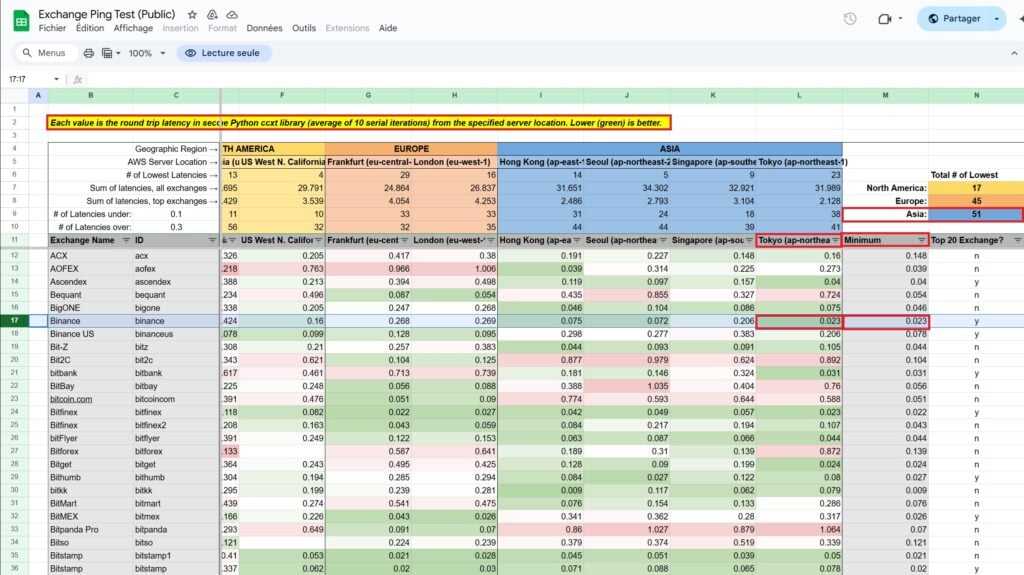Viewport: 1024px width, 575px height.
Task: Select the yellow latency description note
Action: click(359, 123)
